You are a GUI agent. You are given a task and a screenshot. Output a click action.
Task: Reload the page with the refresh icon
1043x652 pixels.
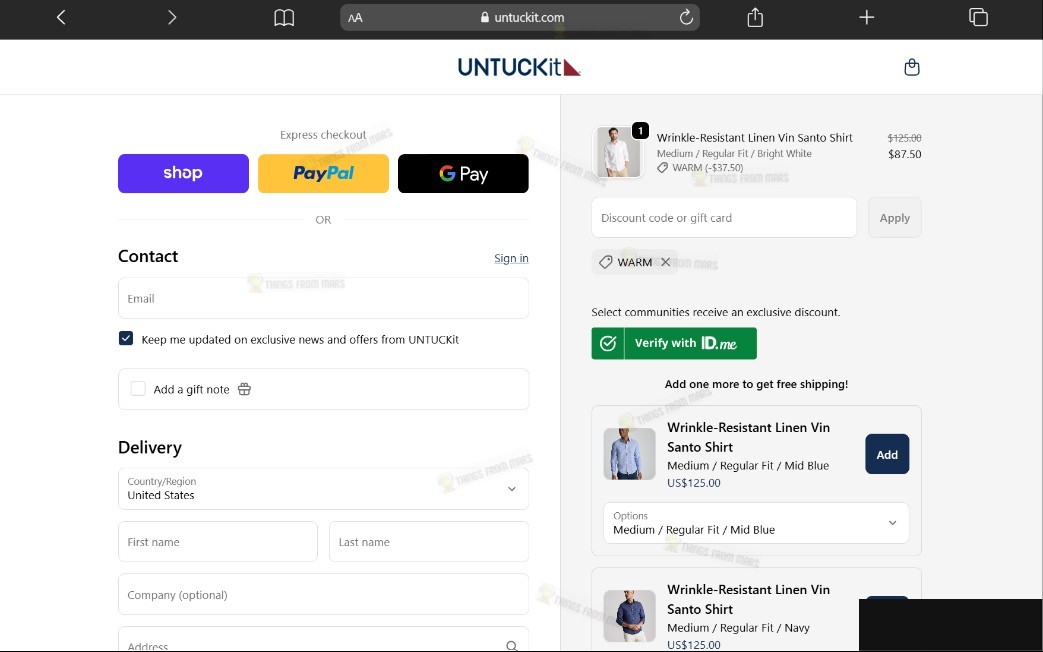click(686, 17)
